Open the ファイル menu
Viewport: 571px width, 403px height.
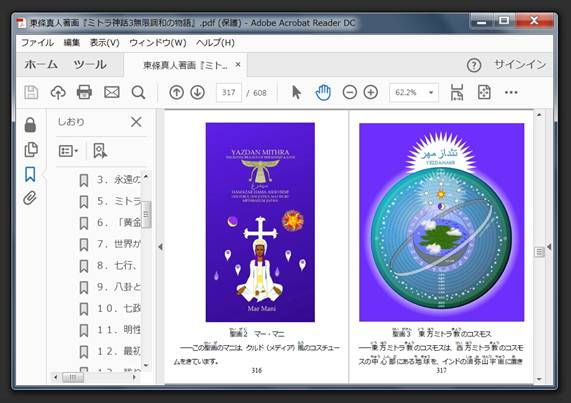[x=37, y=43]
